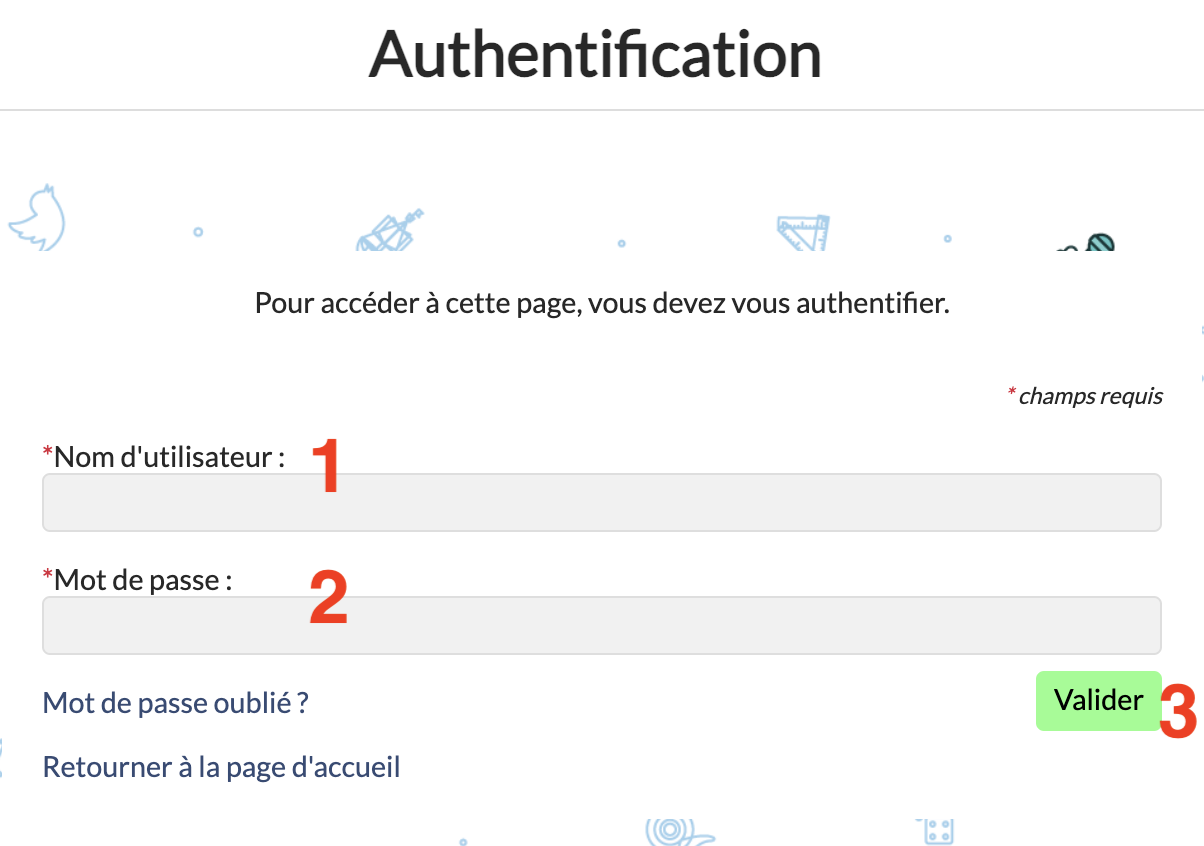1204x846 pixels.
Task: Click the Nom d'utilisateur label
Action: pos(169,457)
